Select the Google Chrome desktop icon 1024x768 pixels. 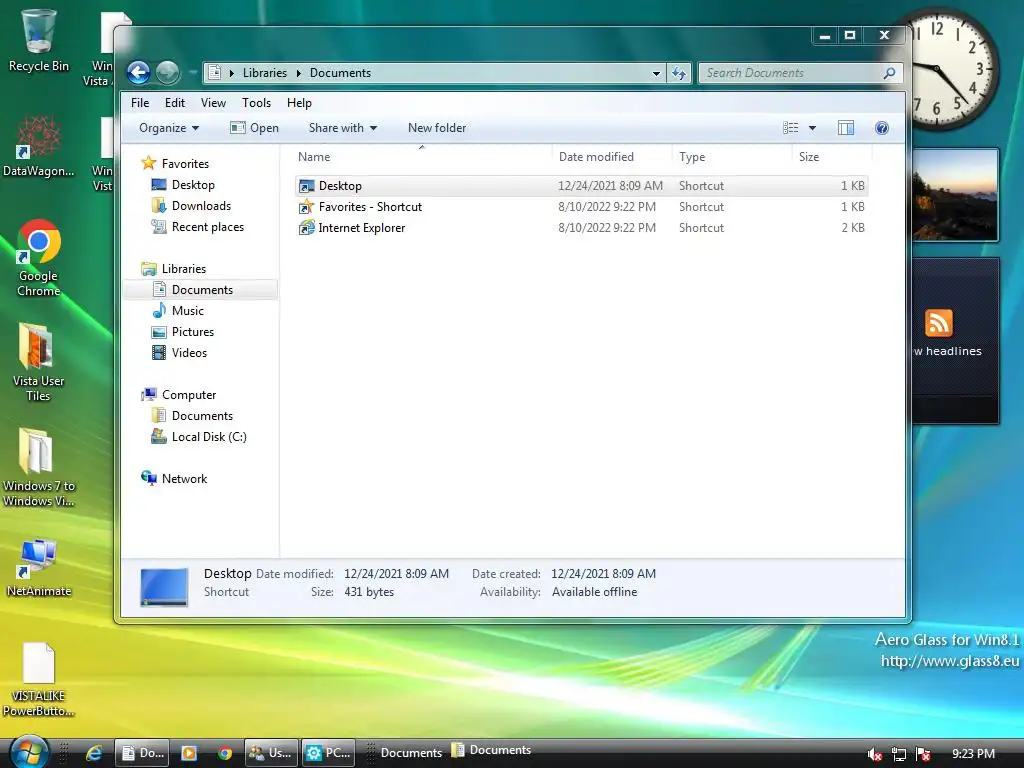click(38, 258)
